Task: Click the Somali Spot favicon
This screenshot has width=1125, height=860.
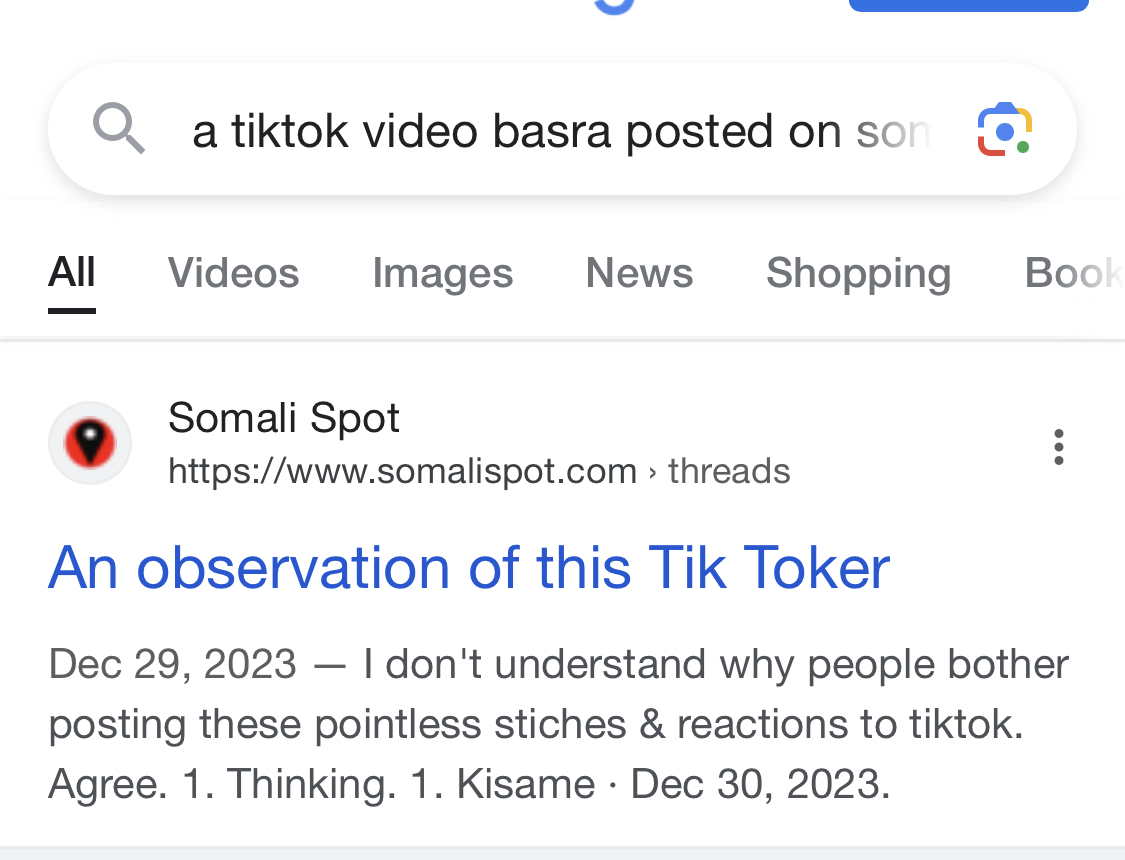Action: point(90,443)
